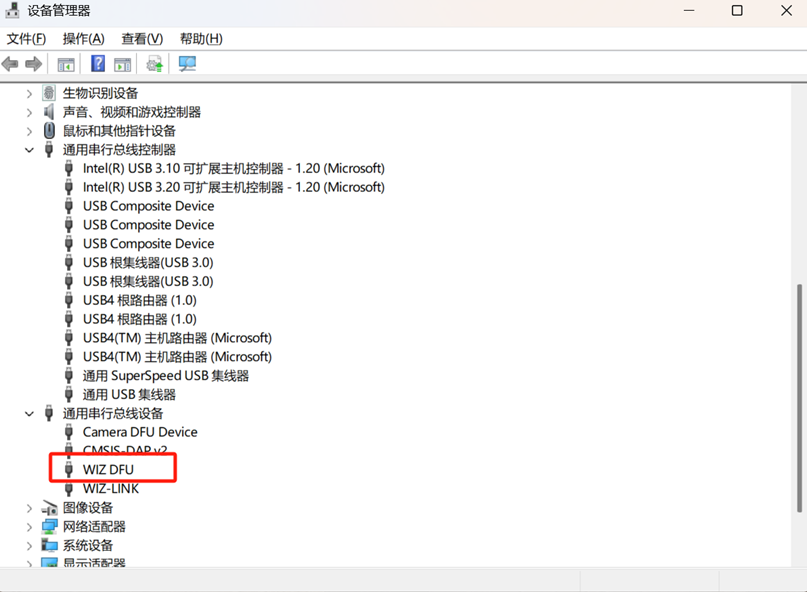Expand the 图像设备 category
Viewport: 807px width, 592px height.
[x=30, y=508]
